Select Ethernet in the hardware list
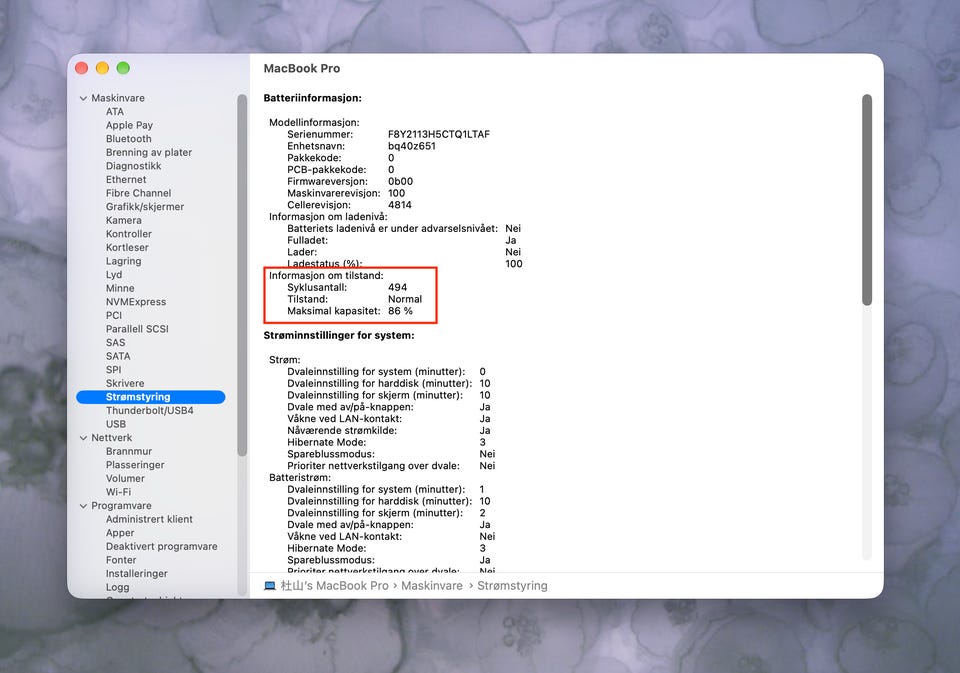Viewport: 960px width, 673px height. point(126,179)
